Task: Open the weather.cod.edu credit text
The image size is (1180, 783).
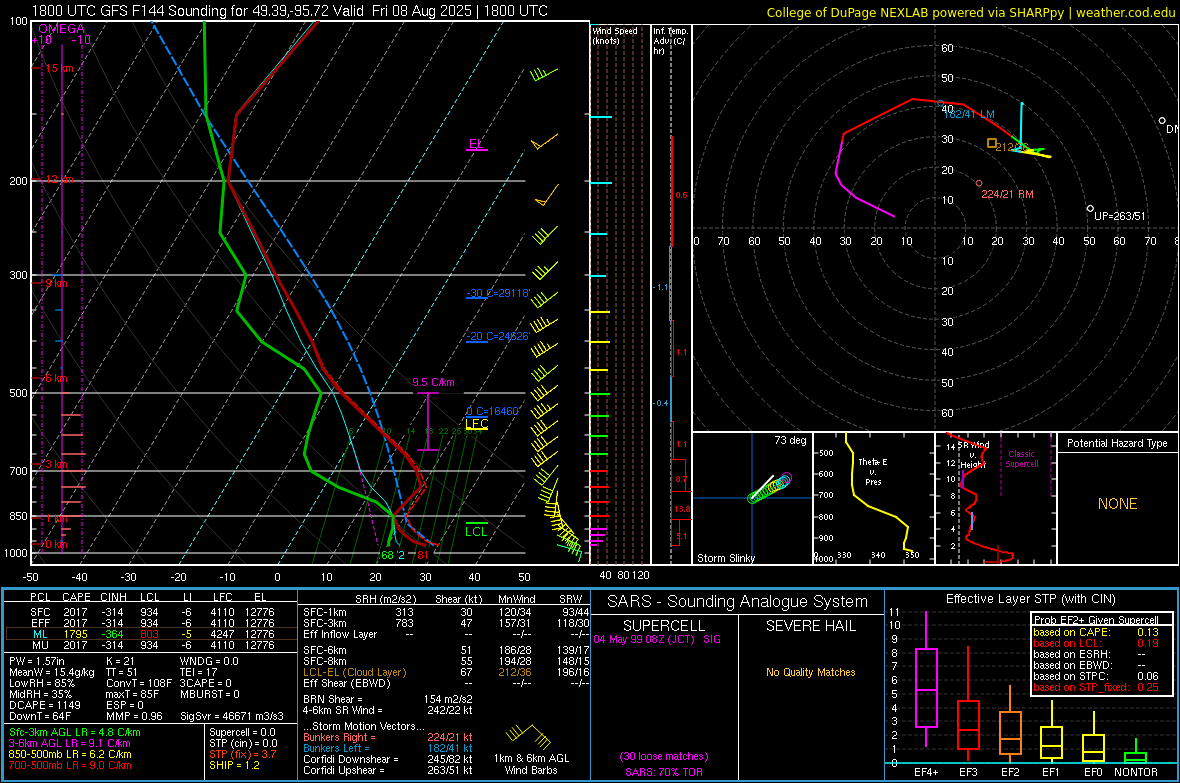Action: point(971,12)
